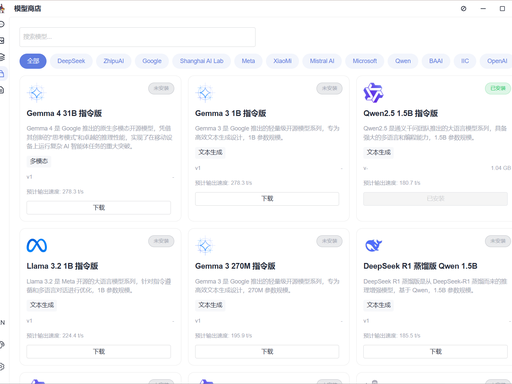
Task: Click 未安装 badge on Gemma 3 1B card
Action: 329,88
